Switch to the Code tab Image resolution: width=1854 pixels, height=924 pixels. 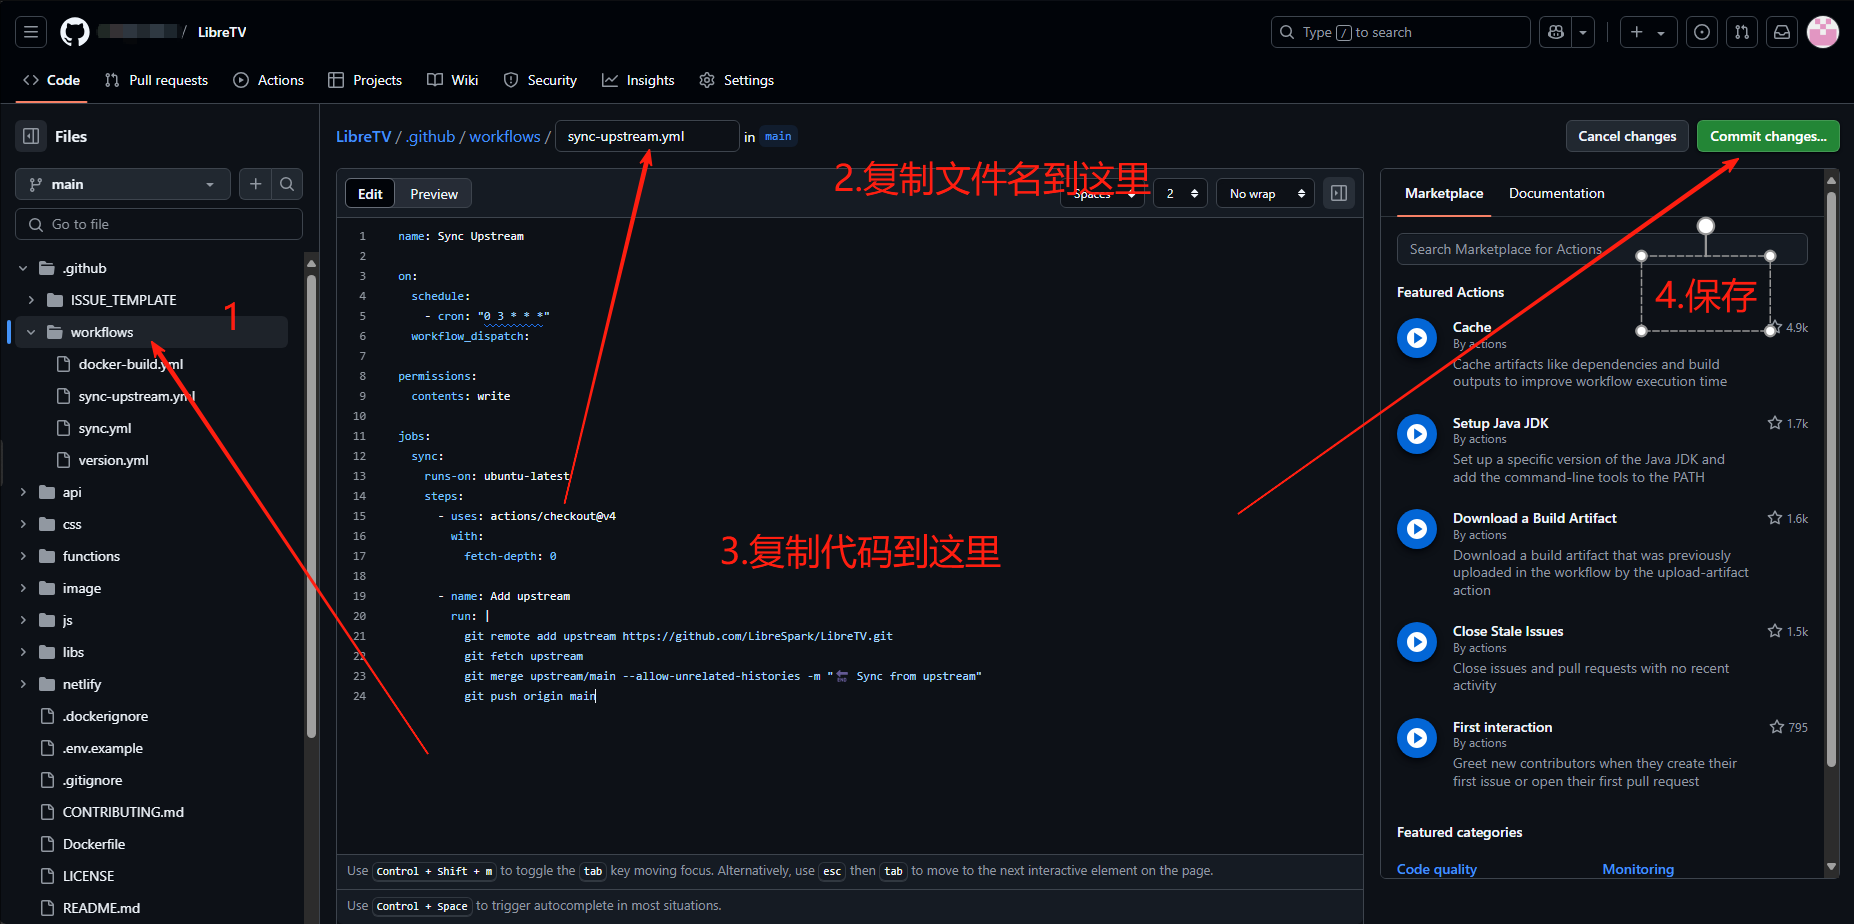[51, 80]
